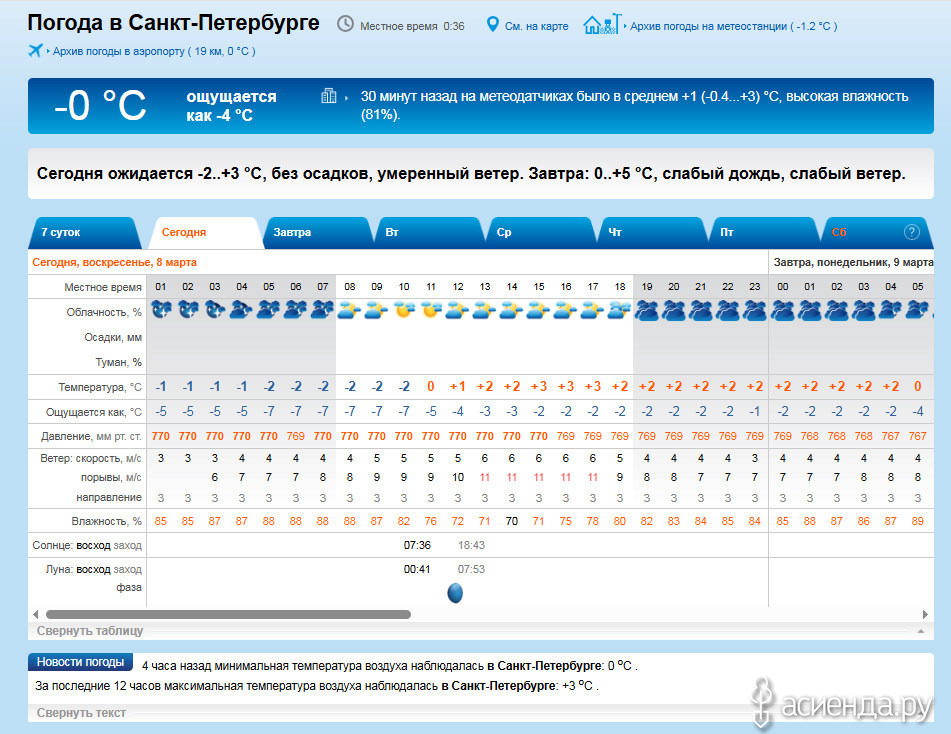Click the cloud icon at hour 19

(647, 311)
